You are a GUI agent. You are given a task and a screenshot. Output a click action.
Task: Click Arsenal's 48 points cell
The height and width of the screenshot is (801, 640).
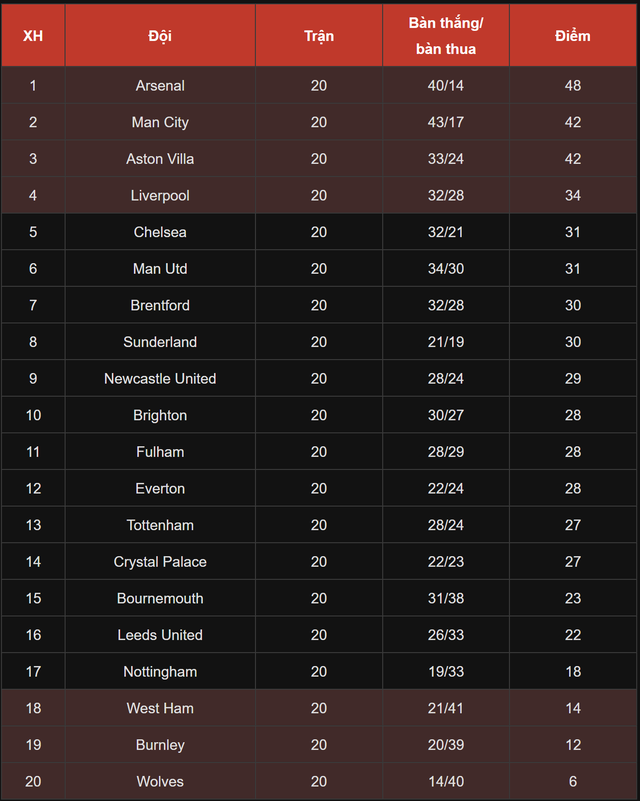point(573,86)
